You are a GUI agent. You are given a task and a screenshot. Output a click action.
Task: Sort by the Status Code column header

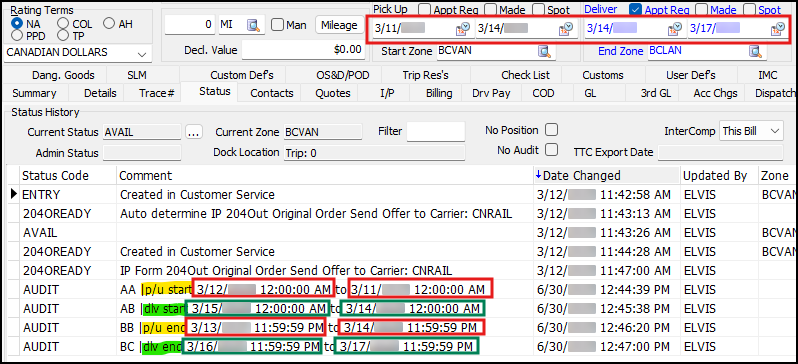[x=68, y=176]
